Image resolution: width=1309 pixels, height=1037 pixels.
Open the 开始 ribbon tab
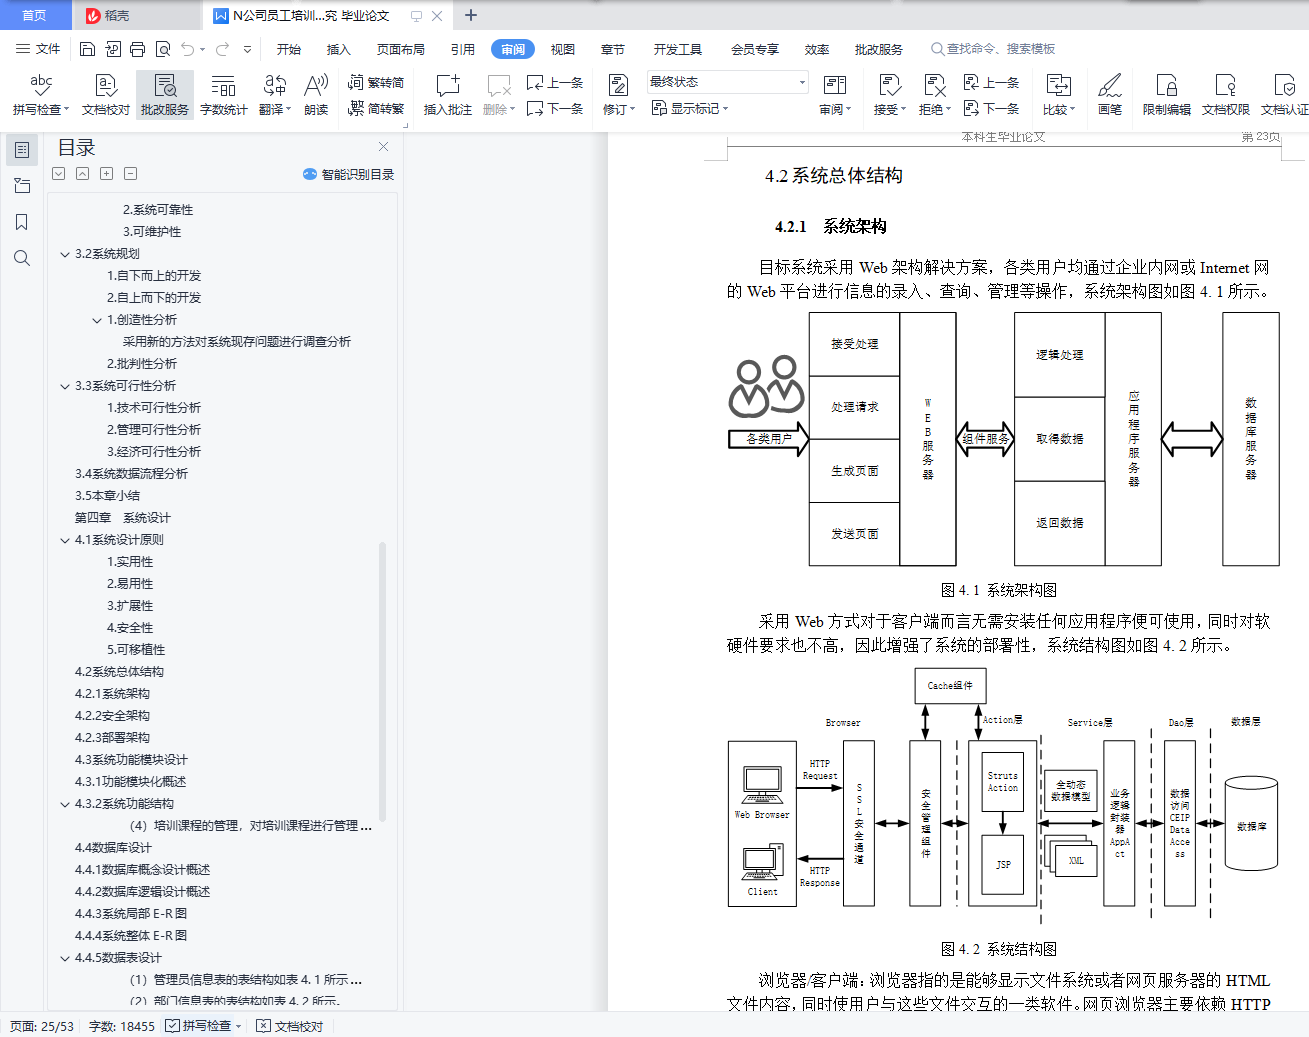(x=289, y=49)
